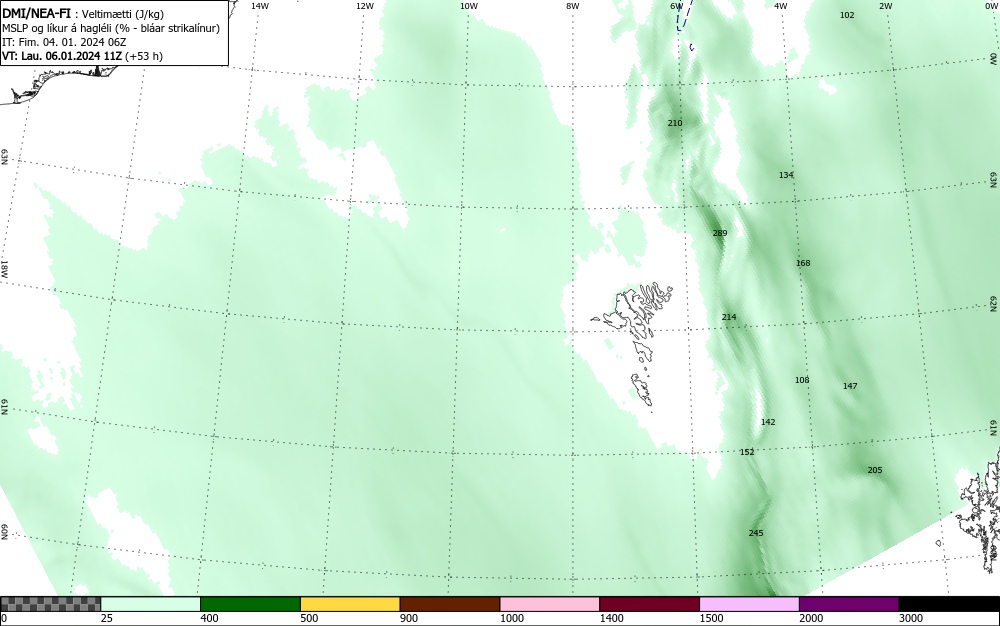This screenshot has height=626, width=1000.
Task: Pick the lavender 1500–2000 legend swatch
Action: [x=749, y=604]
